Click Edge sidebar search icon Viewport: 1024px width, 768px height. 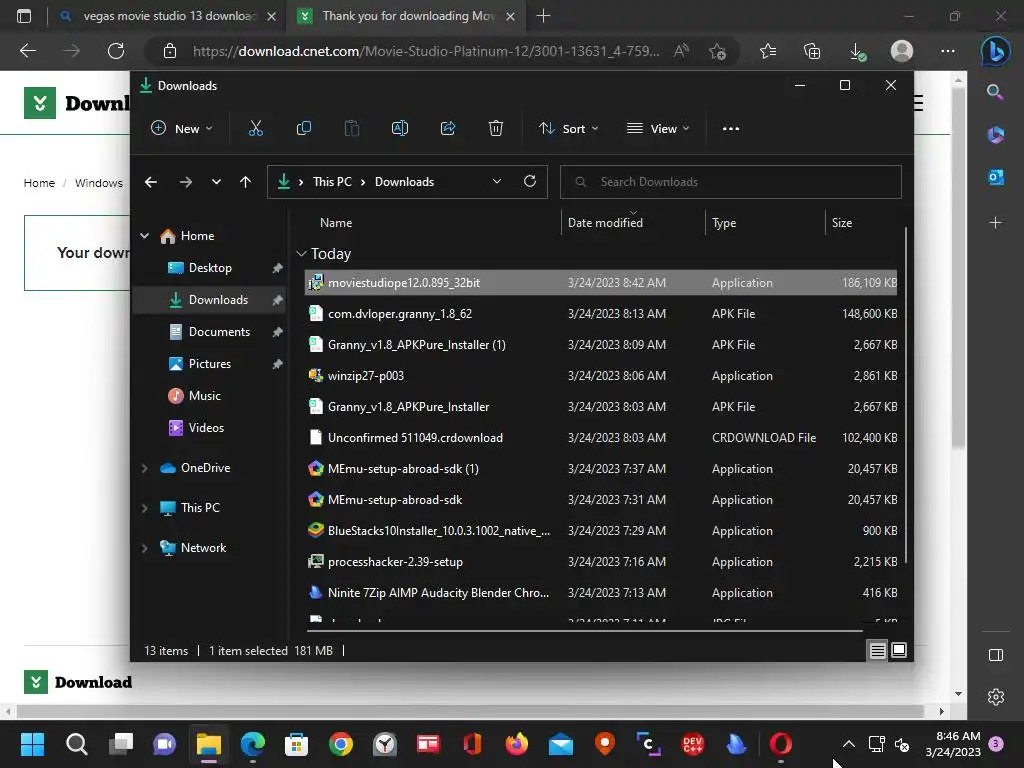tap(995, 92)
